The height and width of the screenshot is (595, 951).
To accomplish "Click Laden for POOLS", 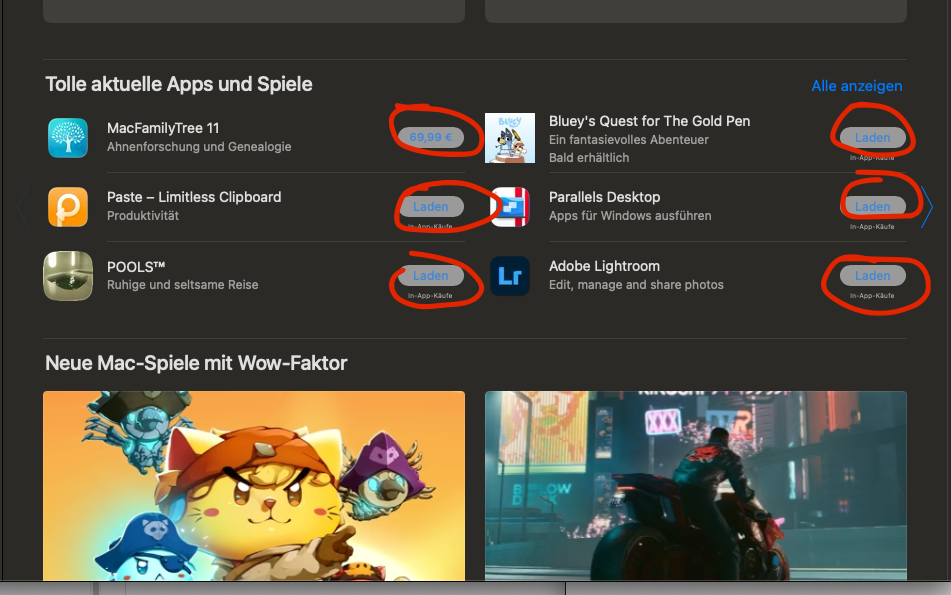I will click(431, 276).
